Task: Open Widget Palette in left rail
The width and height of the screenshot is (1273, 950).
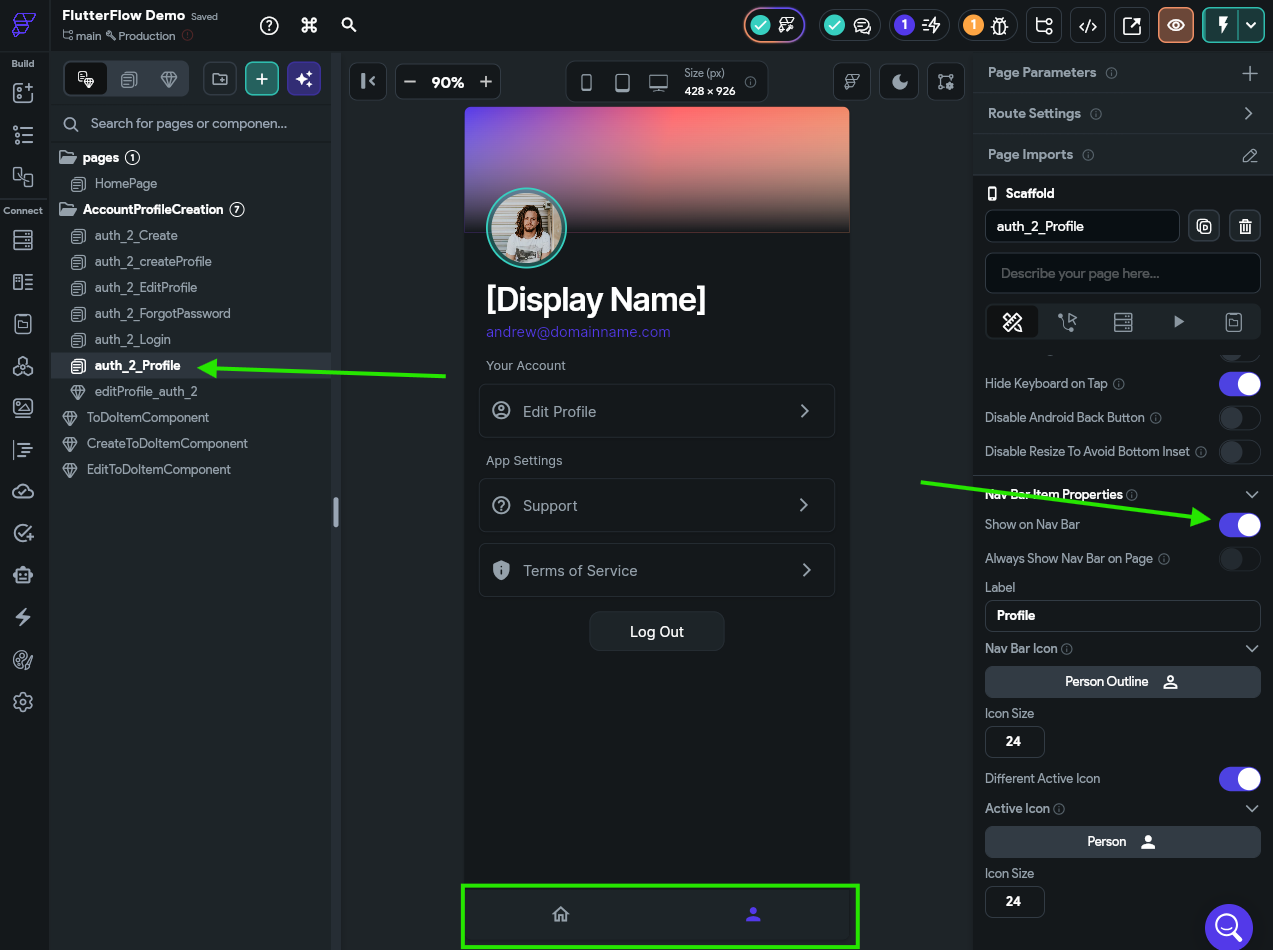Action: [23, 93]
